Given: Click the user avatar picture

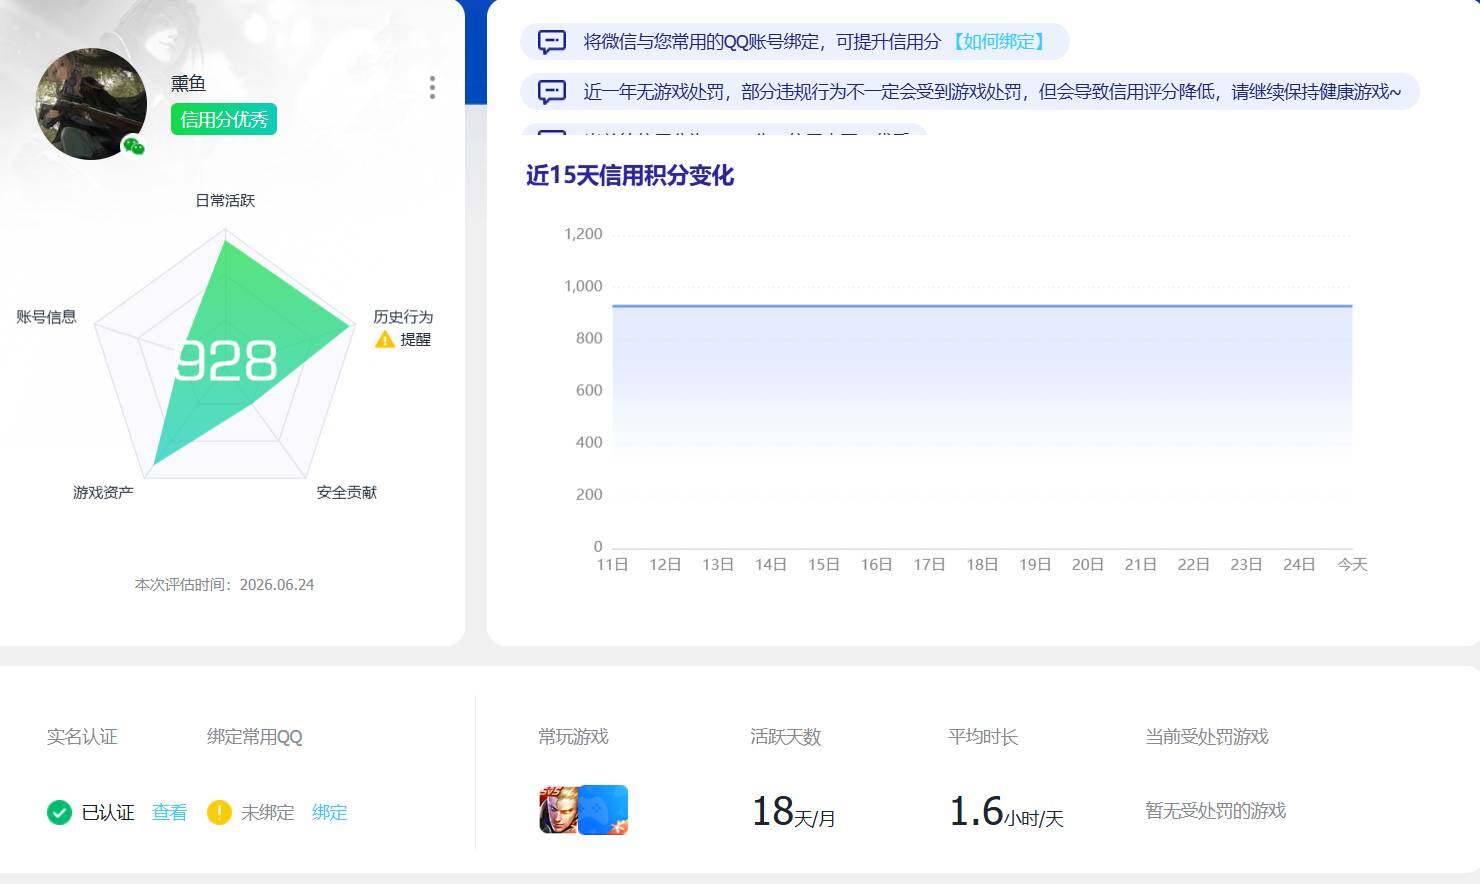Looking at the screenshot, I should 91,104.
